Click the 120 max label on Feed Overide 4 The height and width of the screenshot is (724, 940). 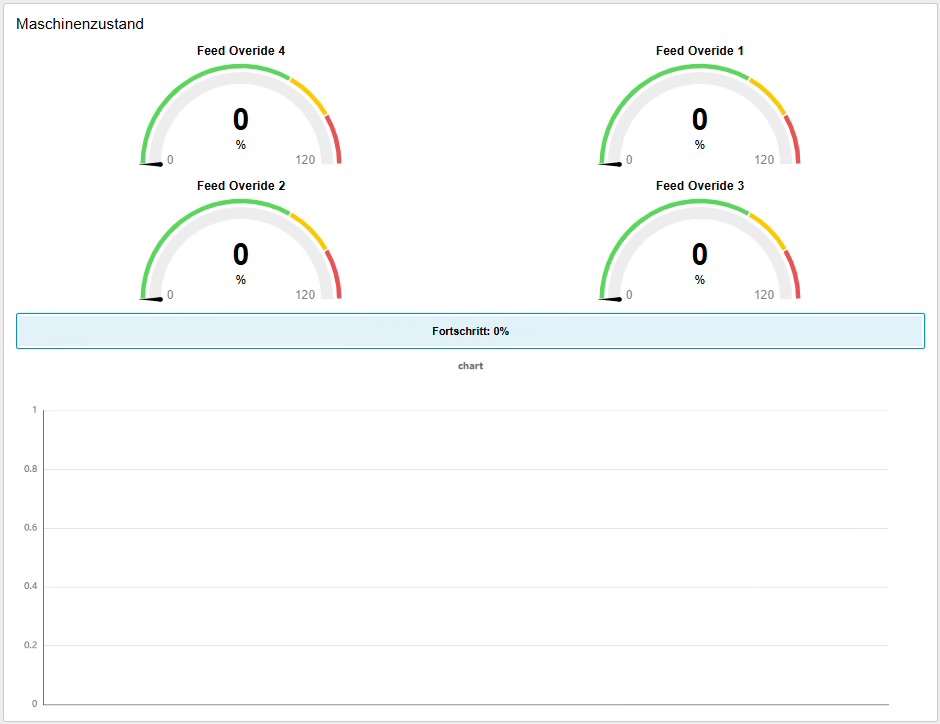[305, 160]
